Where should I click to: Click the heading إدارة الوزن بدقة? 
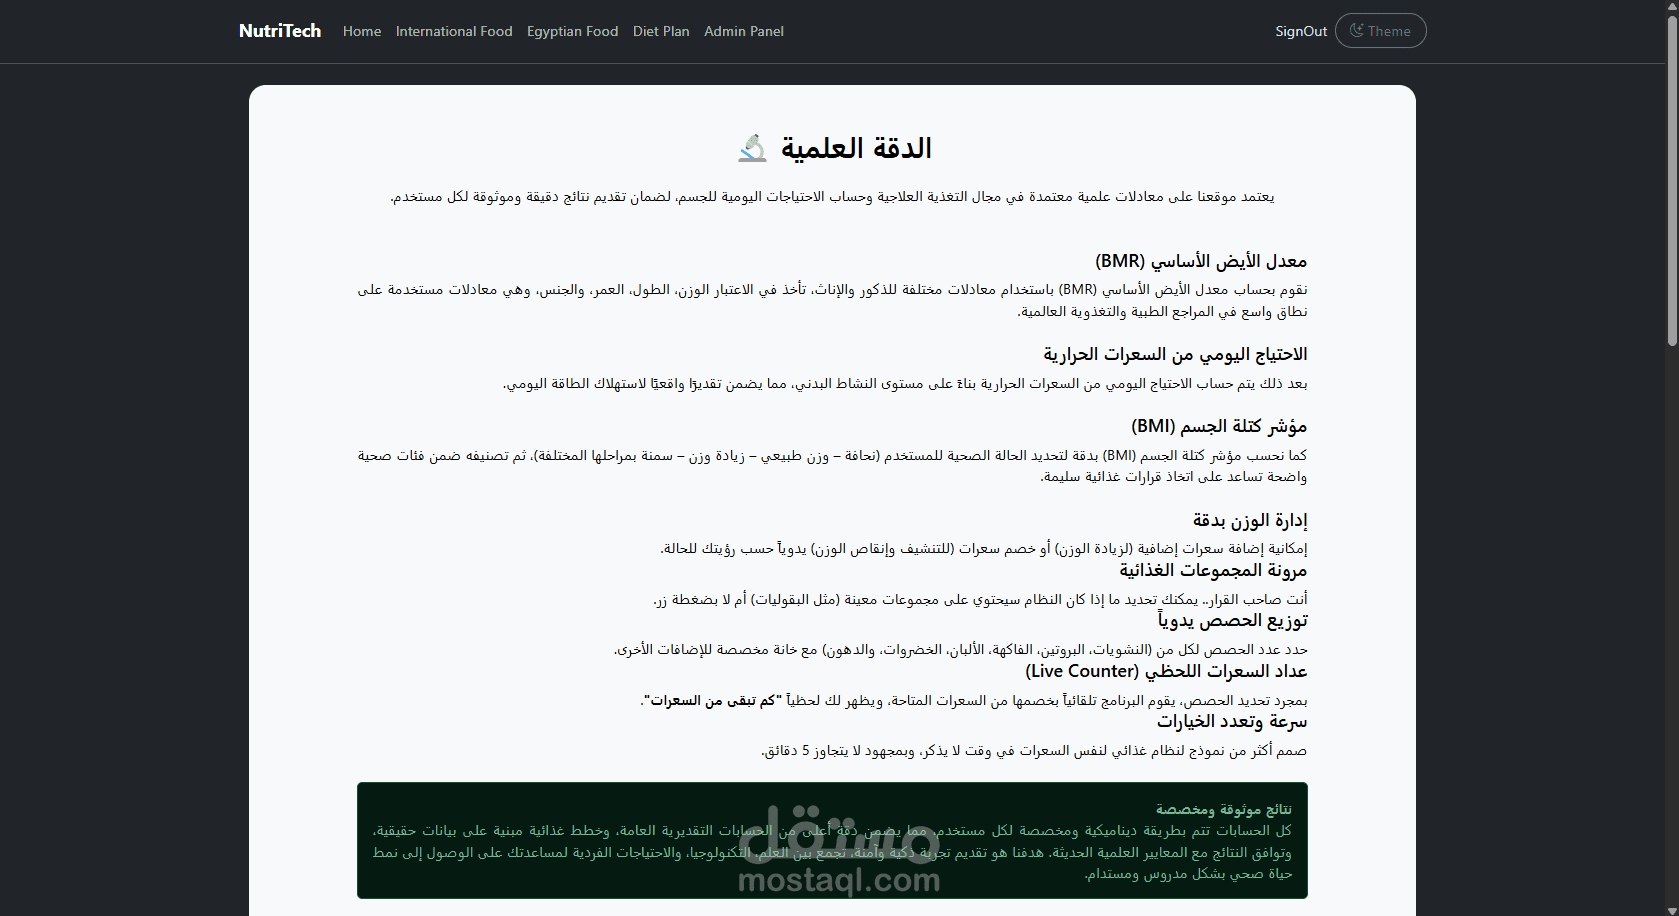1250,520
